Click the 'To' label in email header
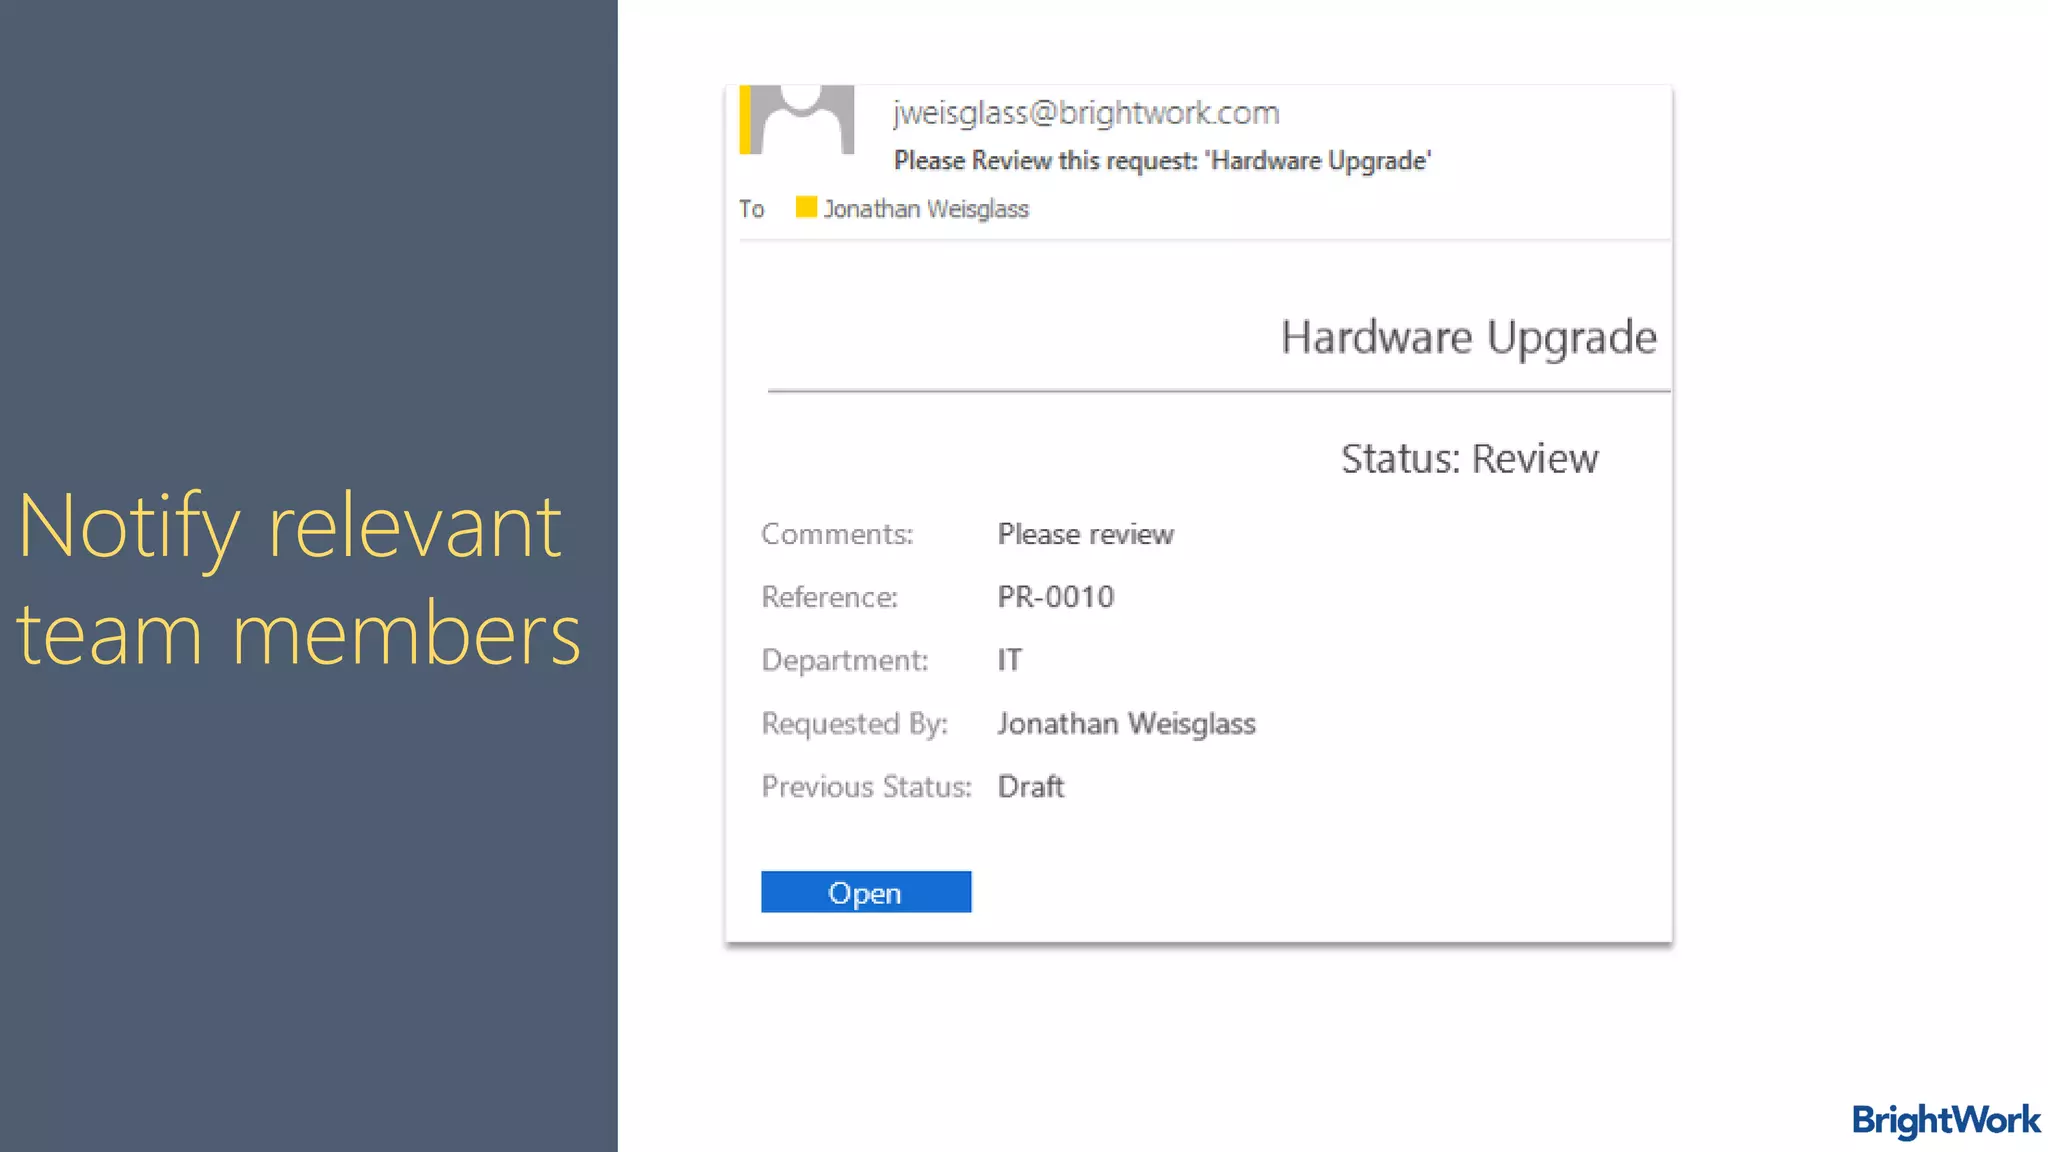Viewport: 2048px width, 1152px height. [752, 209]
